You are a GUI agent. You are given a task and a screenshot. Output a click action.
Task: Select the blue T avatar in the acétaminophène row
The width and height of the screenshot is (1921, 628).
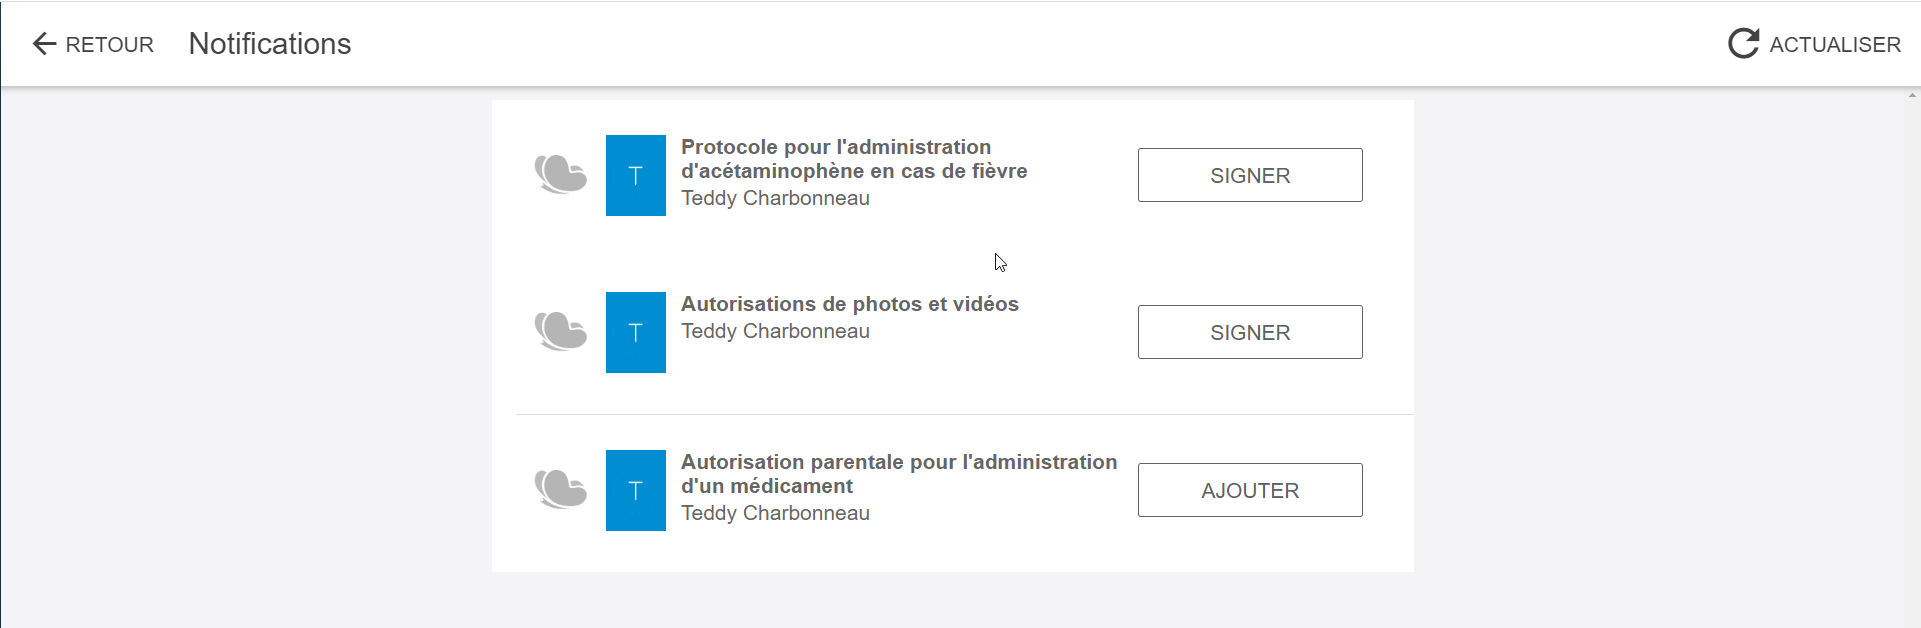(x=636, y=175)
